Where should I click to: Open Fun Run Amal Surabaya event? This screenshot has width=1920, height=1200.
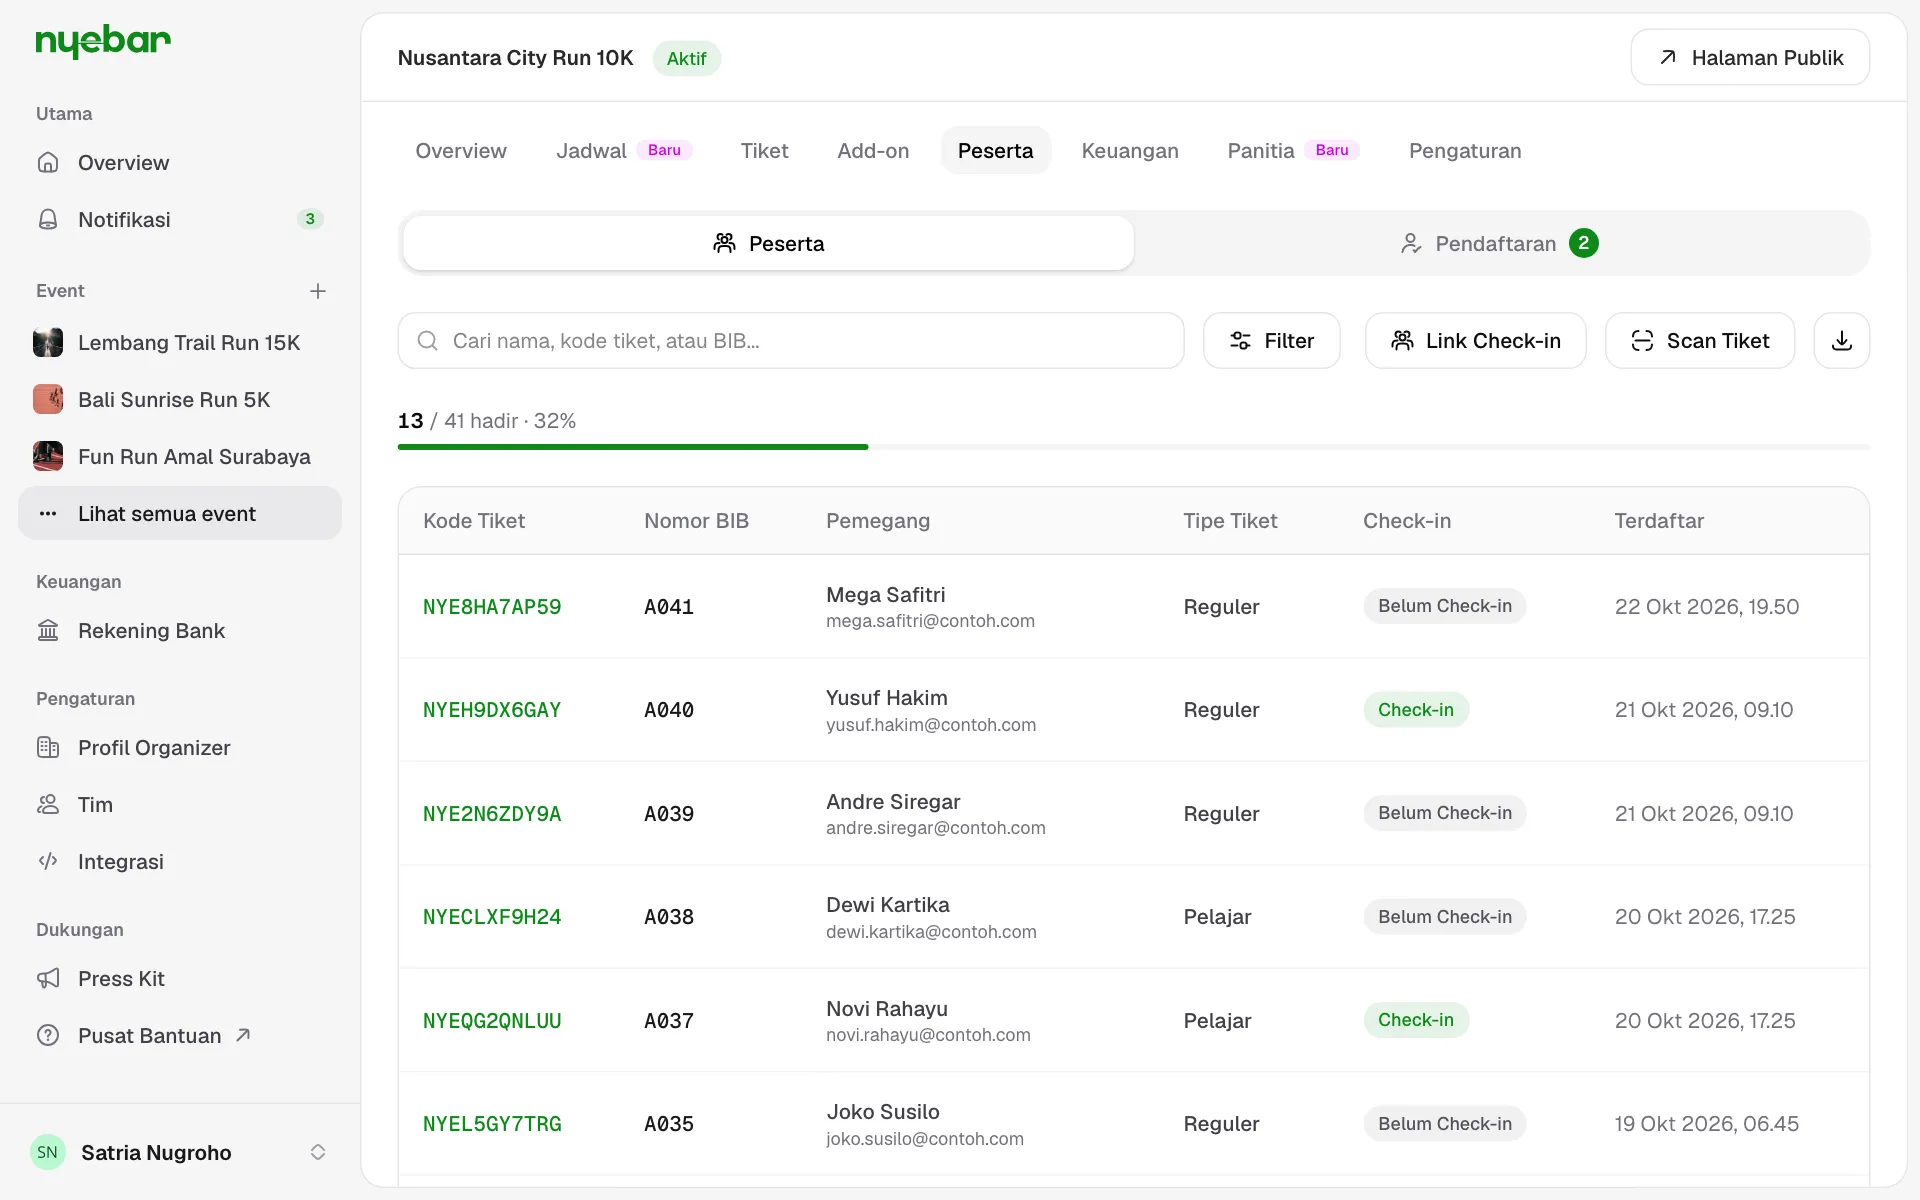point(180,457)
